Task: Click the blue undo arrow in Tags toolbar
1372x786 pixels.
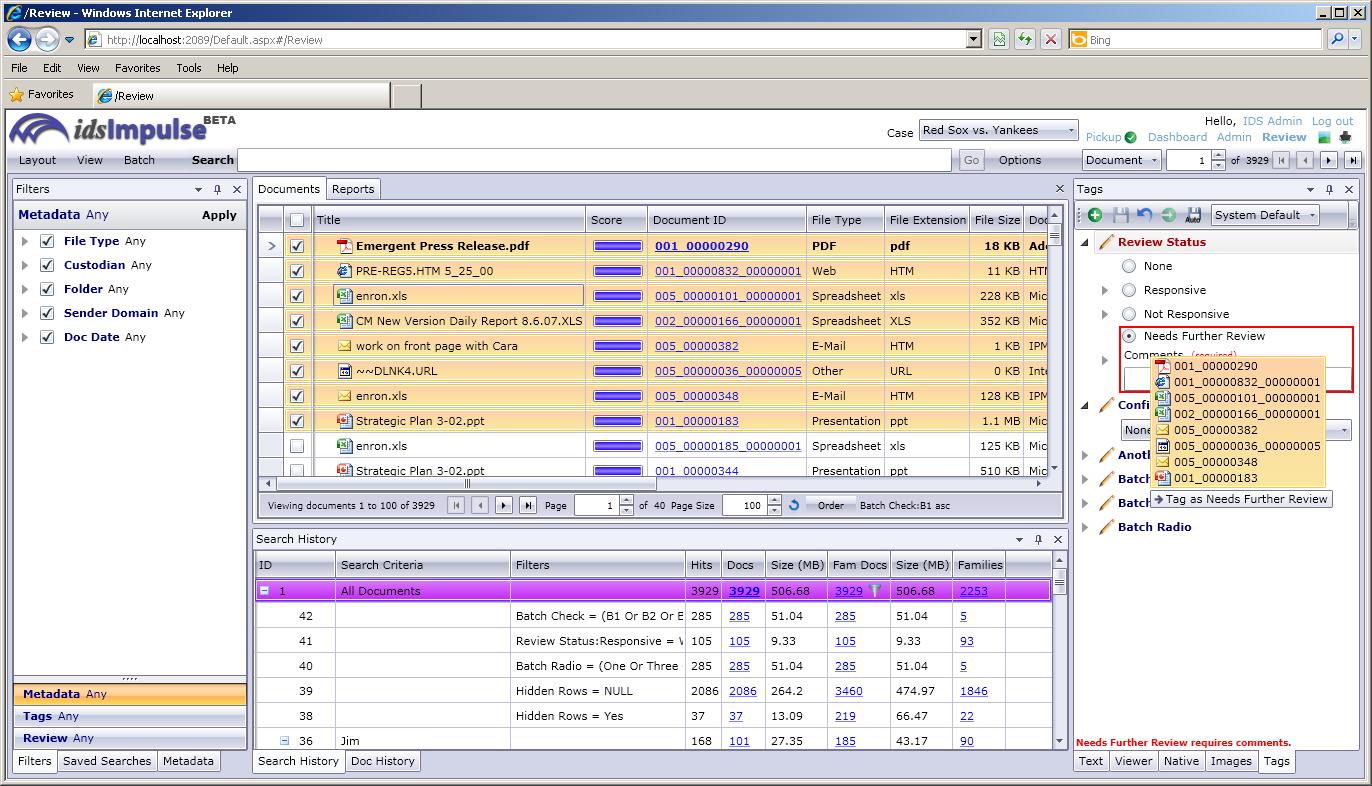Action: (x=1145, y=215)
